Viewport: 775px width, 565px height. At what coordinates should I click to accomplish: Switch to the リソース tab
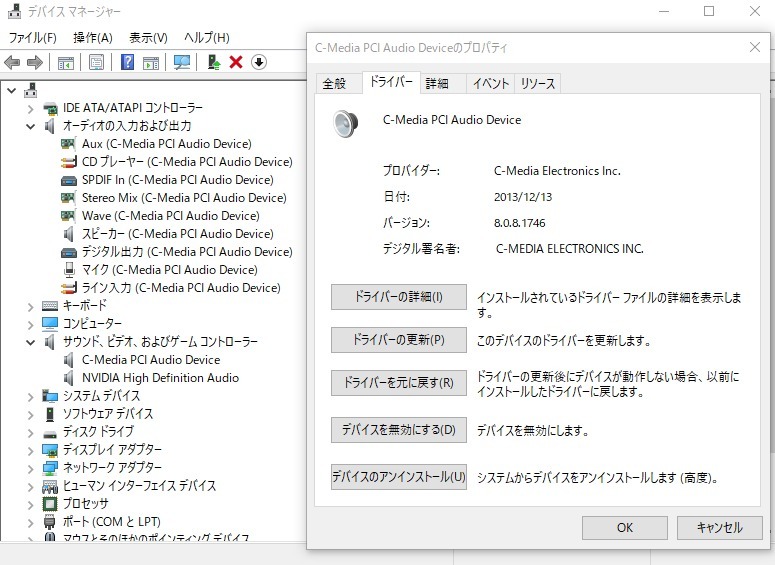[x=538, y=84]
